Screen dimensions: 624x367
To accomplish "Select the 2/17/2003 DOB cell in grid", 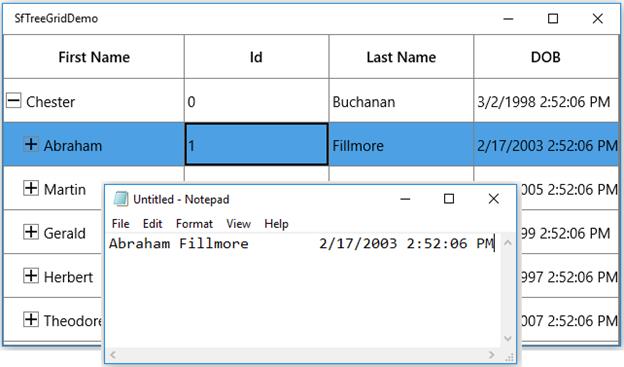I will [x=546, y=144].
